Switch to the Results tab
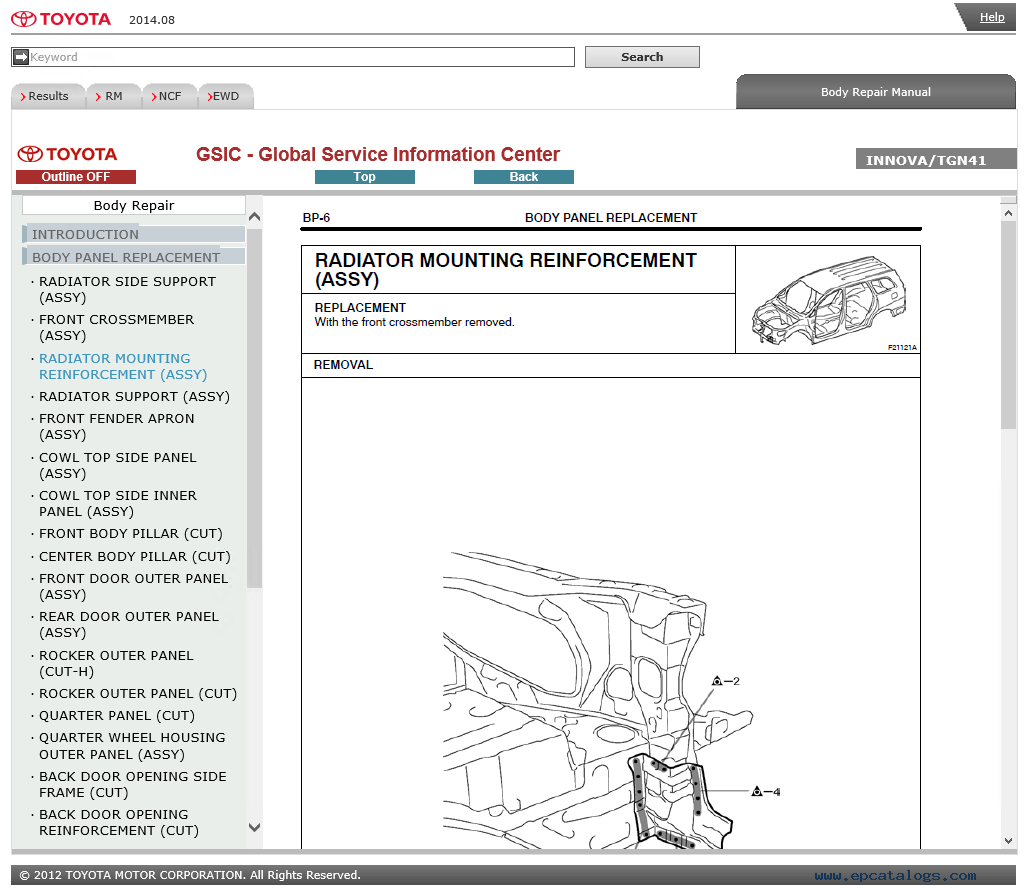 48,96
